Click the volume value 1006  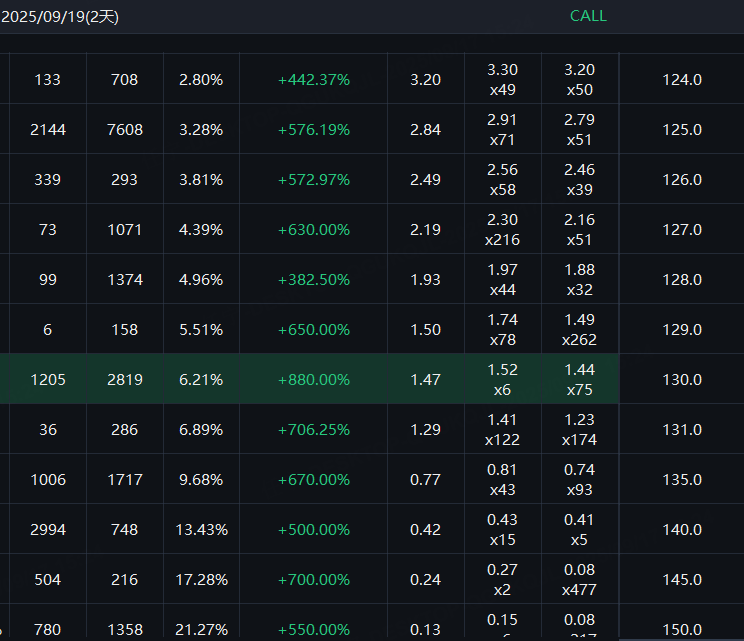(x=48, y=480)
